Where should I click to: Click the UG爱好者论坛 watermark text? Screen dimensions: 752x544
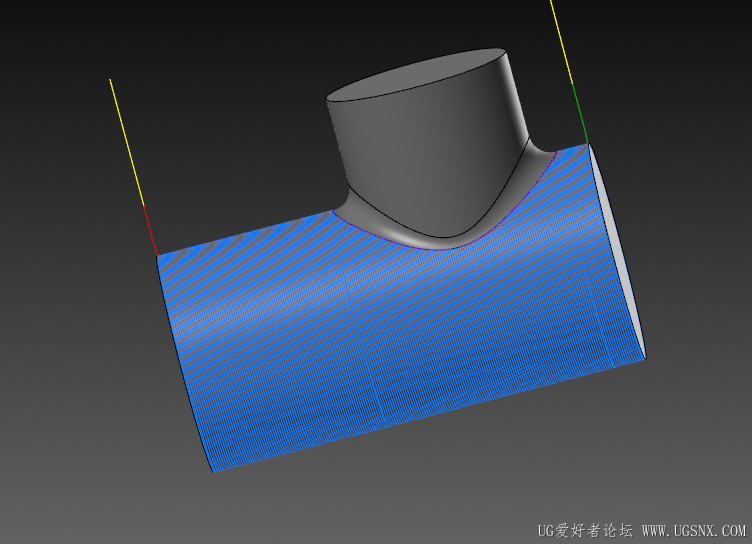(585, 531)
